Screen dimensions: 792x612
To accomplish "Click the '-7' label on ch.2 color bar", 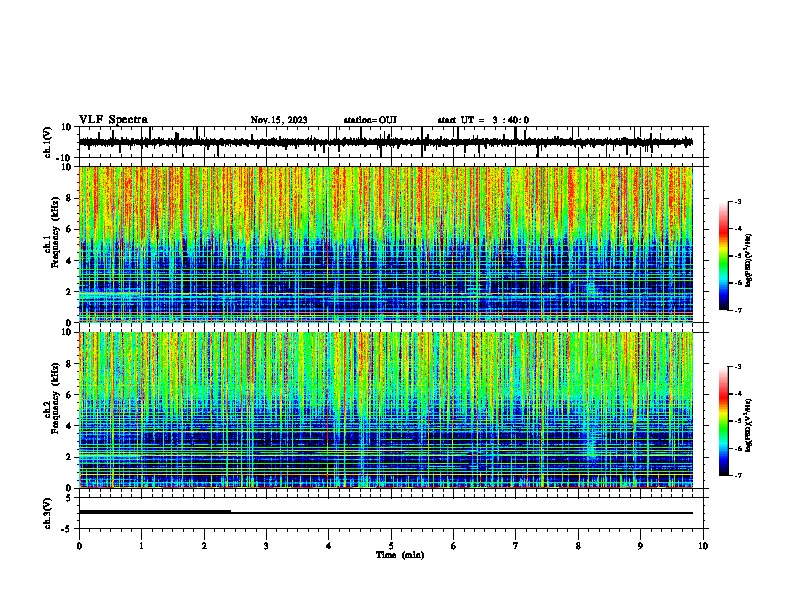I will tap(737, 475).
